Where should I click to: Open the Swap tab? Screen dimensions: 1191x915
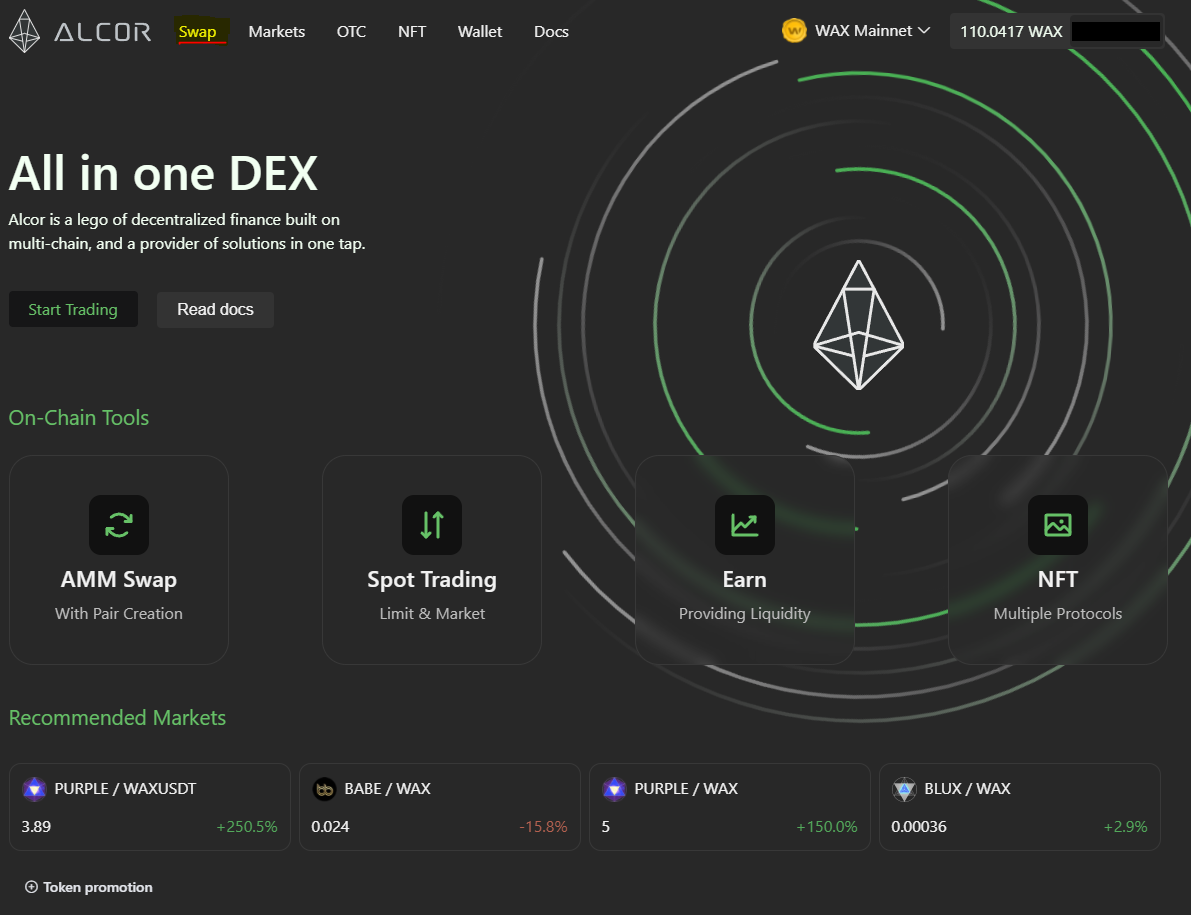tap(197, 32)
